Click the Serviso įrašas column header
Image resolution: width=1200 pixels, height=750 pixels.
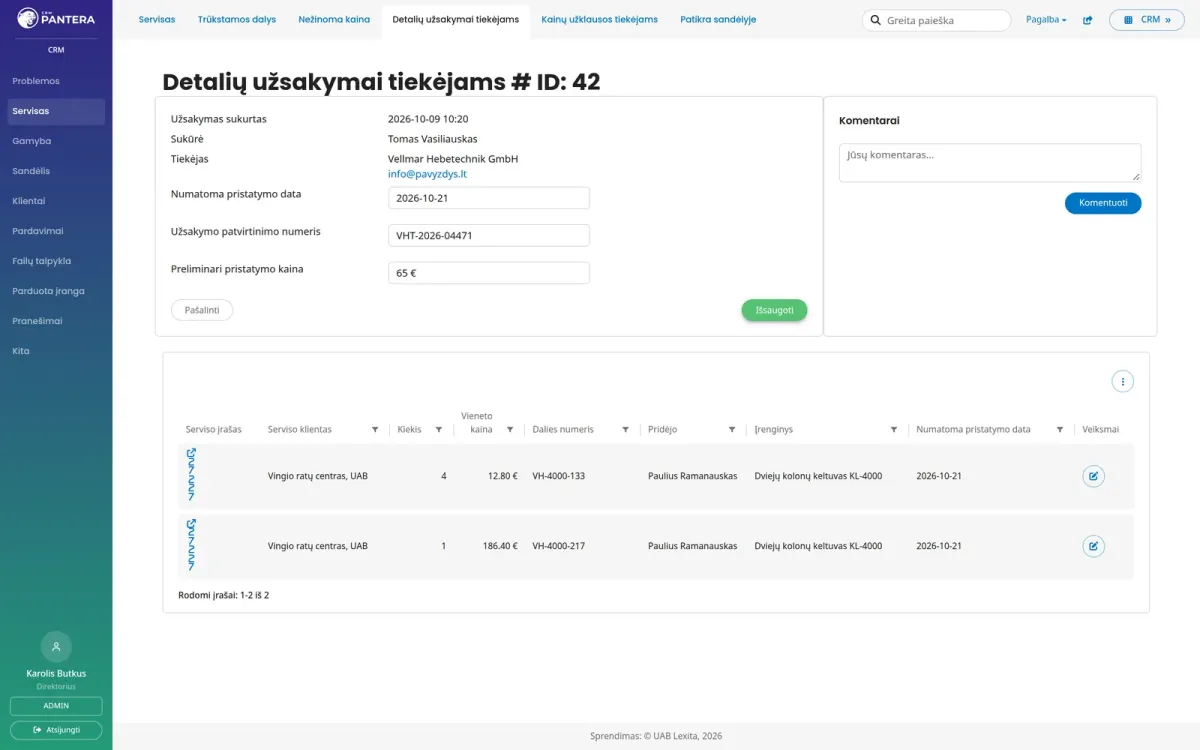[x=214, y=429]
